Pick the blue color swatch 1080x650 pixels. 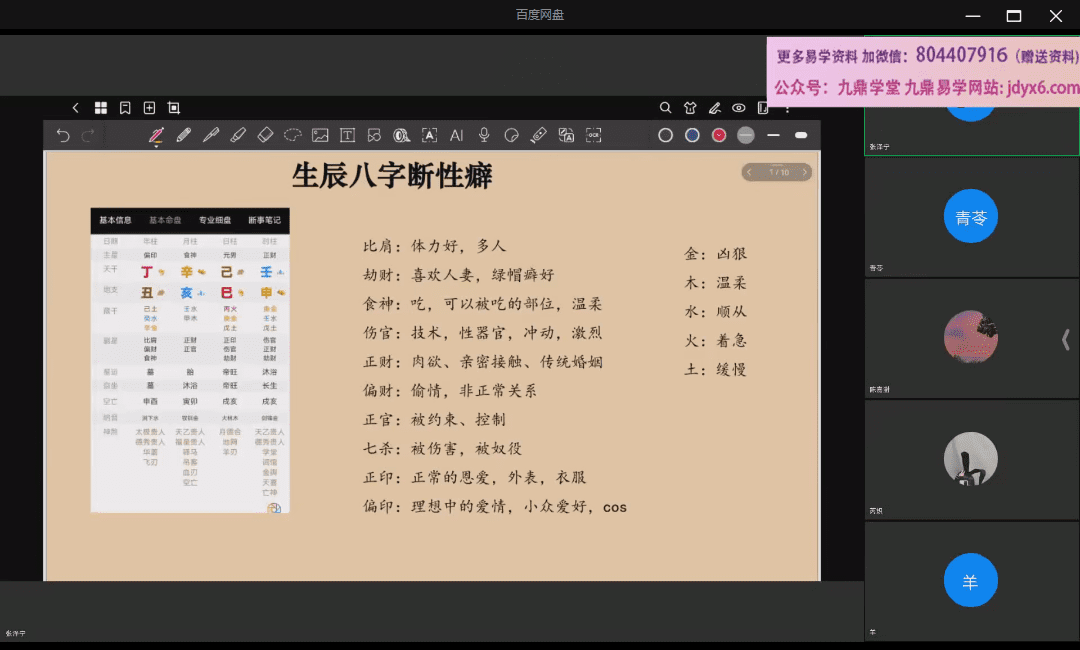tap(692, 135)
